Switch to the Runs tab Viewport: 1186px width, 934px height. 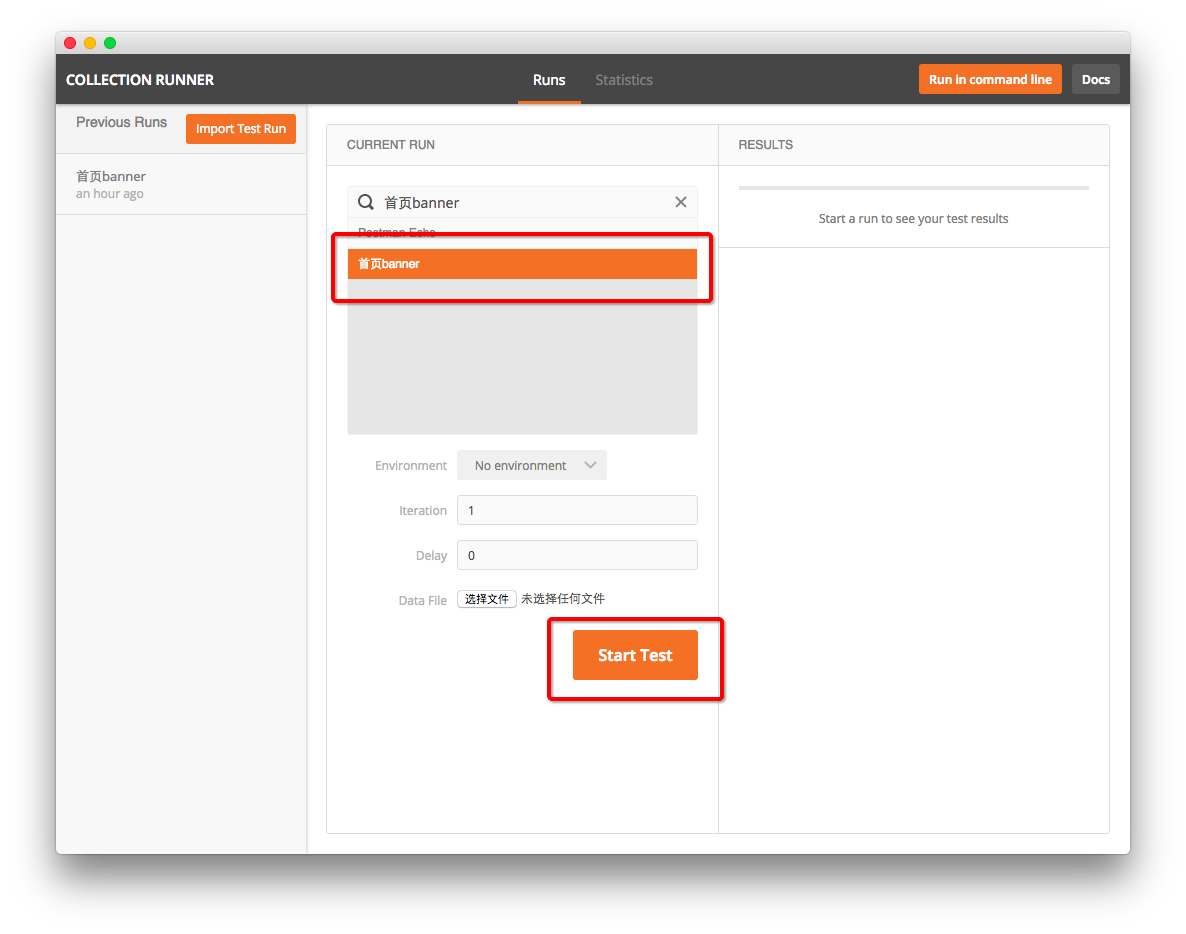pos(549,80)
